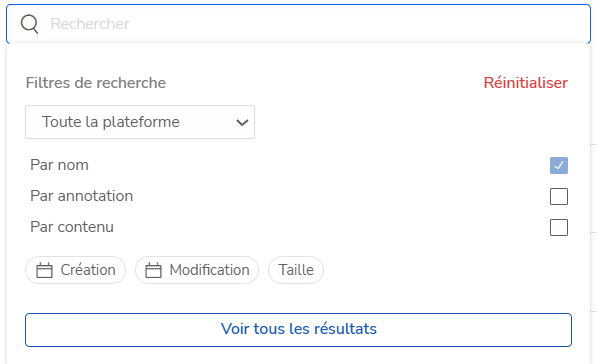The height and width of the screenshot is (364, 597).
Task: Click the Par nom filter label
Action: 59,165
